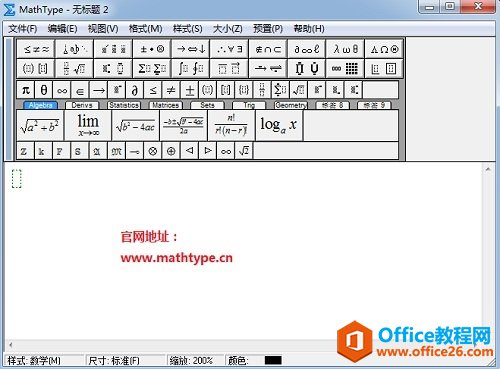500x369 pixels.
Task: Insert the not-equal symbol ≠
Action: point(171,90)
